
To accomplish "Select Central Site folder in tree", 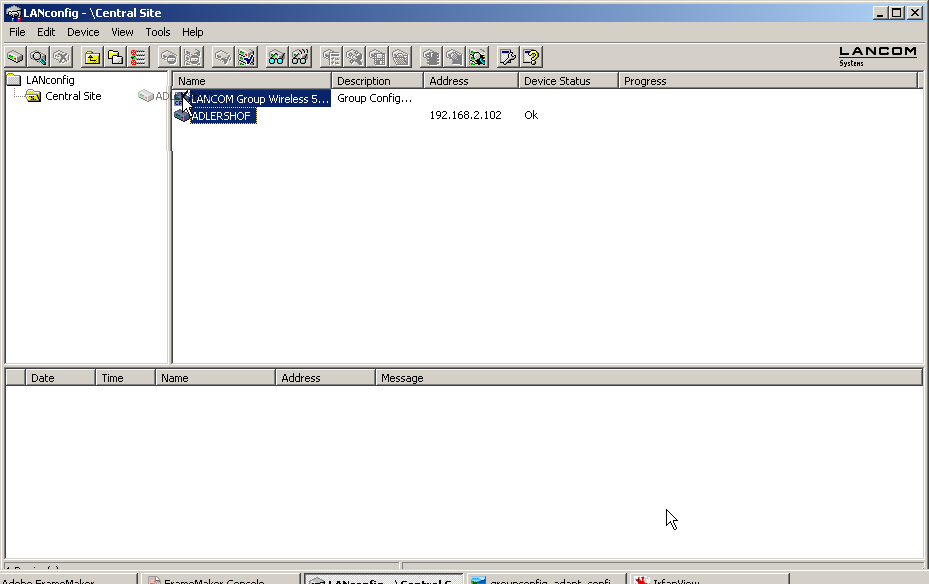I will pyautogui.click(x=72, y=96).
